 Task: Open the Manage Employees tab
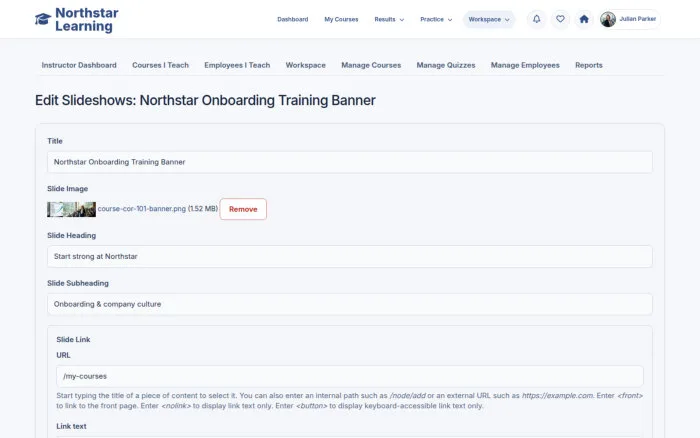[525, 65]
